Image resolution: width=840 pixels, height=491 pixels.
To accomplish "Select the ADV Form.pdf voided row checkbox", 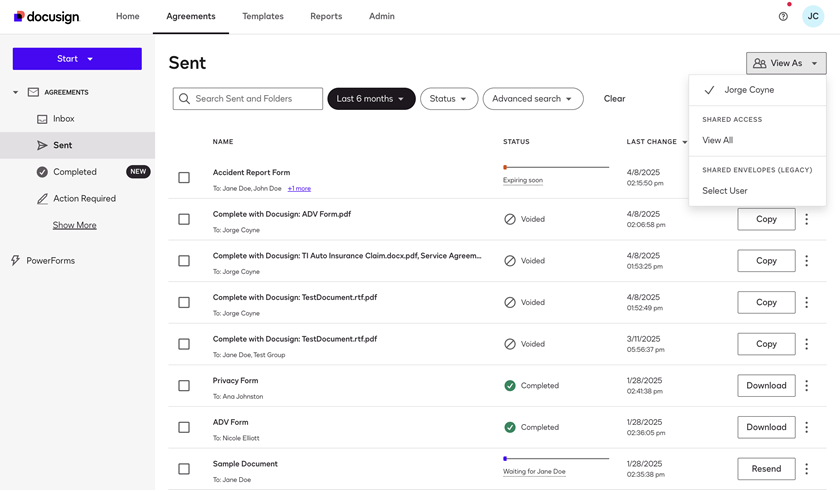I will [184, 219].
